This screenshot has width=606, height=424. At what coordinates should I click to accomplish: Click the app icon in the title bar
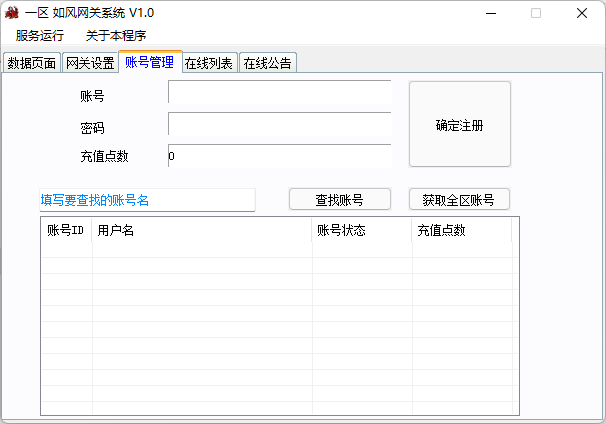pos(12,13)
